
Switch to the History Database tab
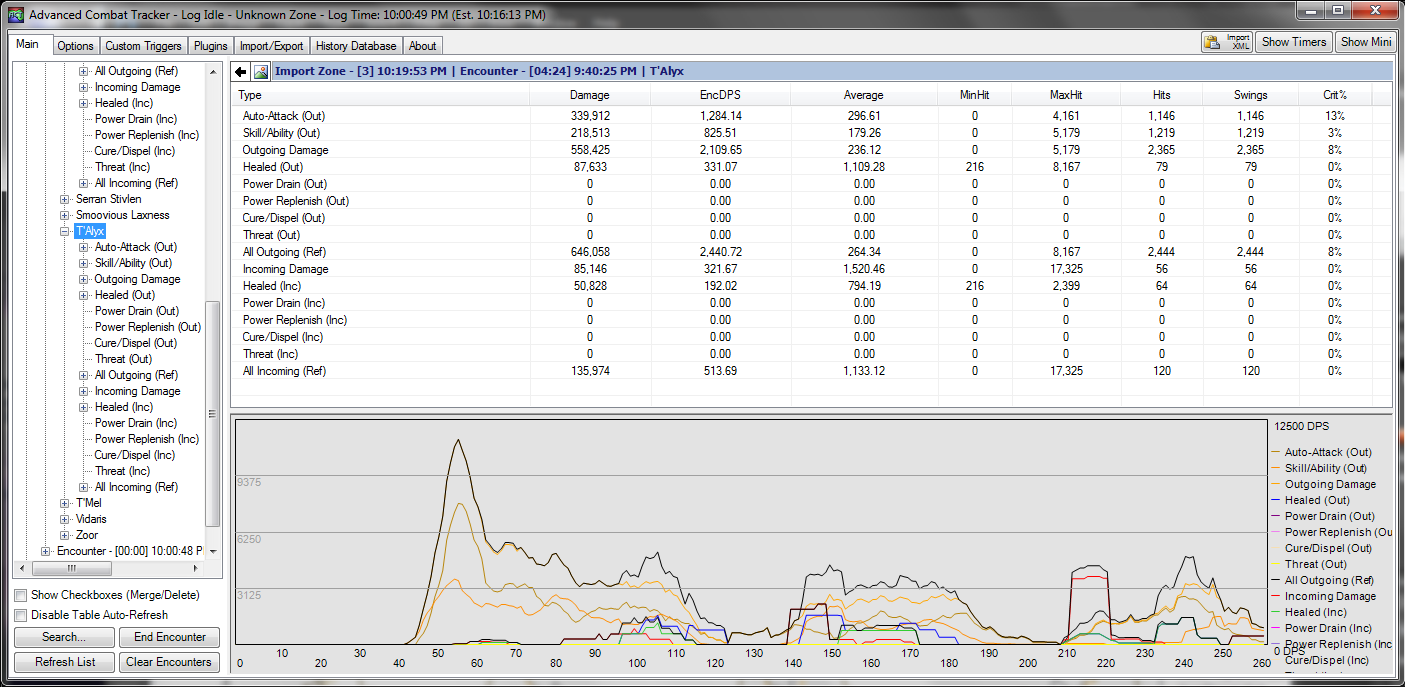(x=356, y=46)
